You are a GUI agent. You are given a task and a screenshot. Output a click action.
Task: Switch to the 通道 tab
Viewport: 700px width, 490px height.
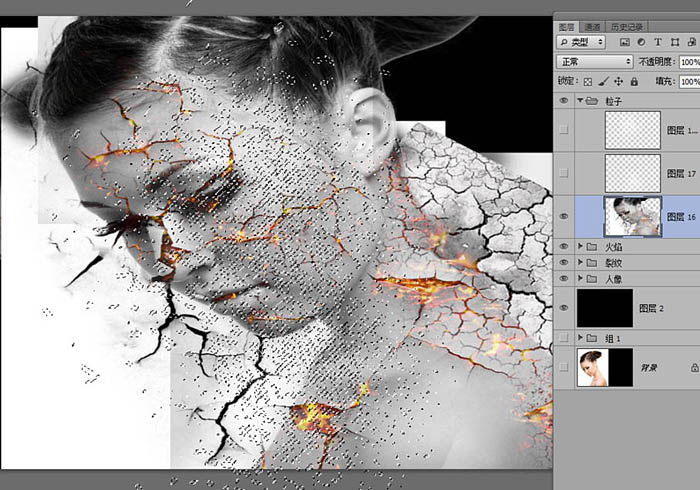coord(592,27)
